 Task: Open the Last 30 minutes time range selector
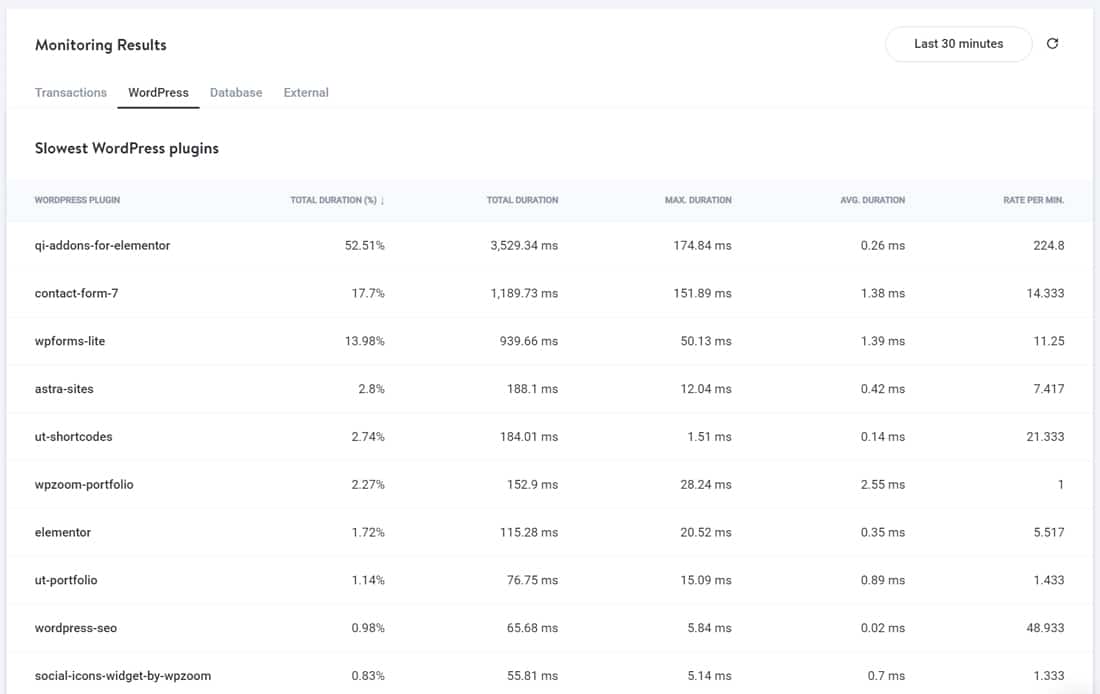958,44
